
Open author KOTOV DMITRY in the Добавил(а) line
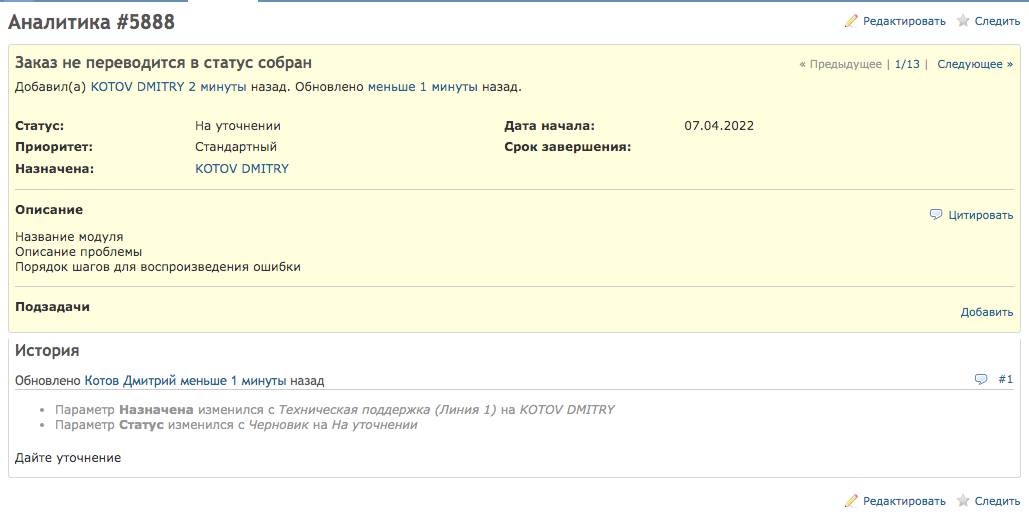pos(137,87)
